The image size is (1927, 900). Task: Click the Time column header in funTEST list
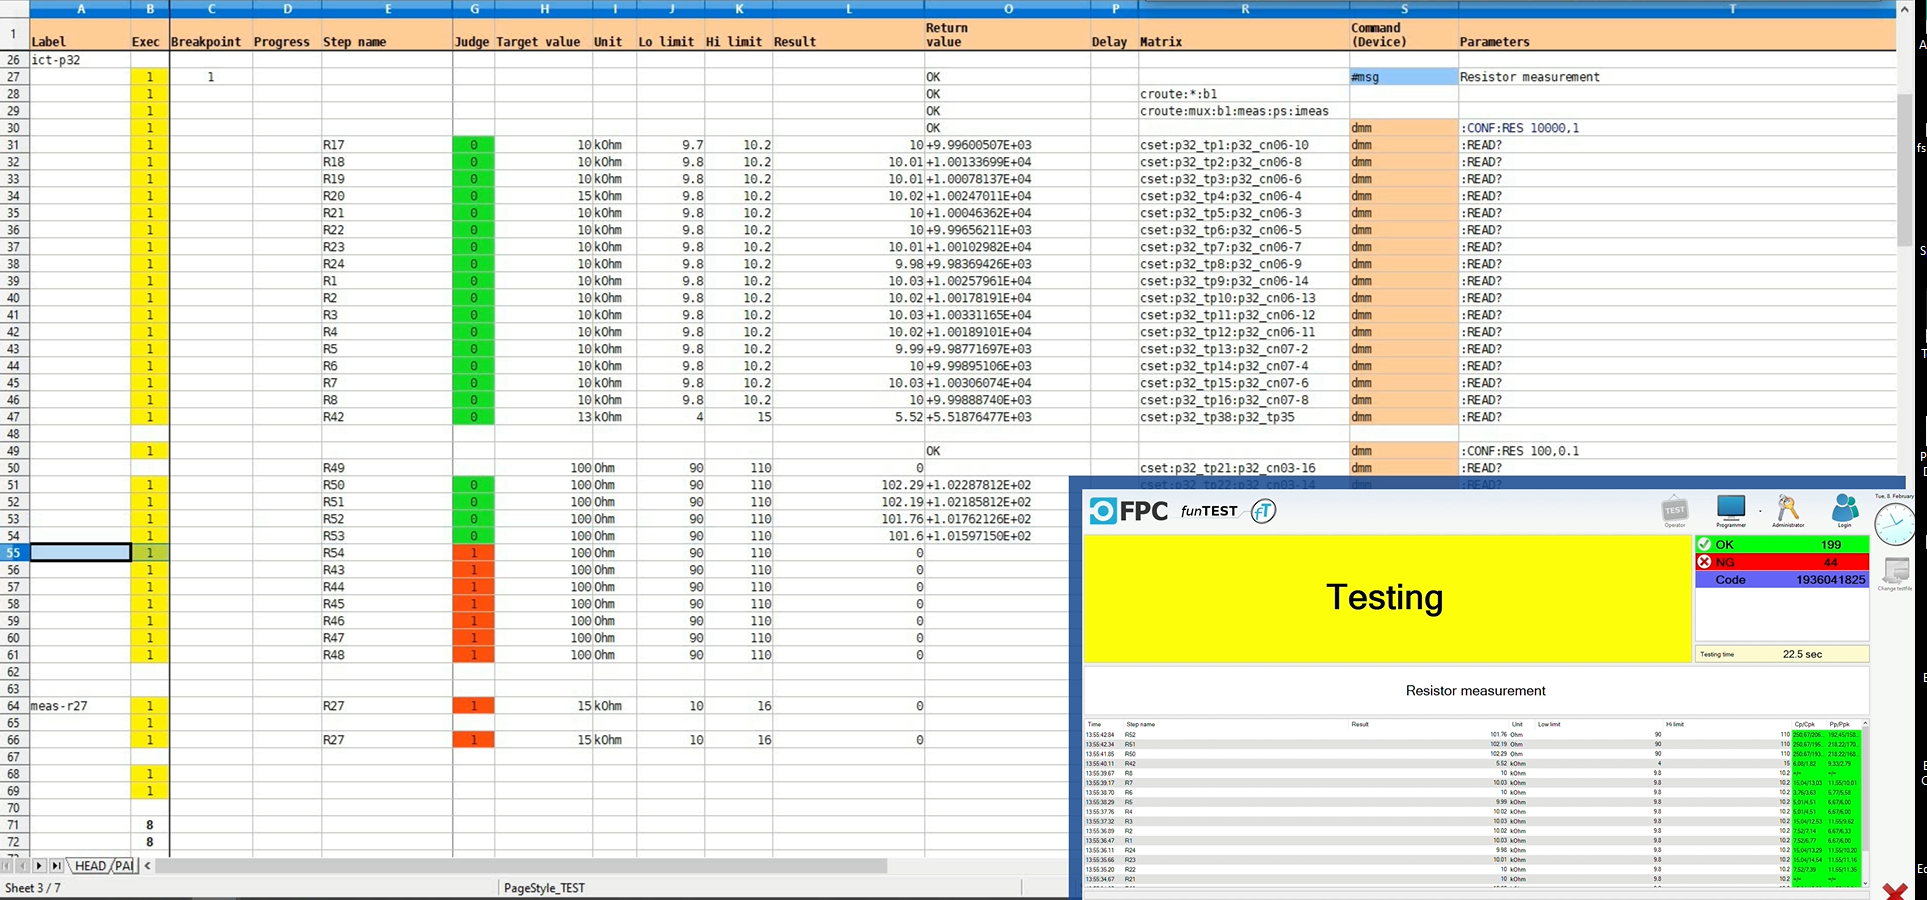pyautogui.click(x=1094, y=724)
